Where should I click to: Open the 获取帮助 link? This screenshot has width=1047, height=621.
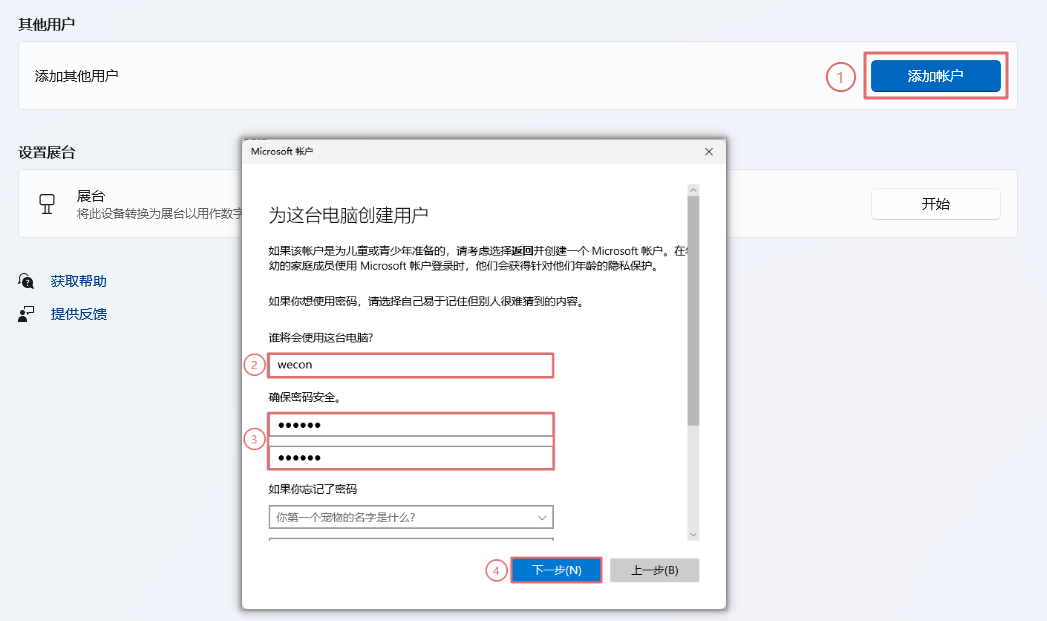pyautogui.click(x=78, y=282)
